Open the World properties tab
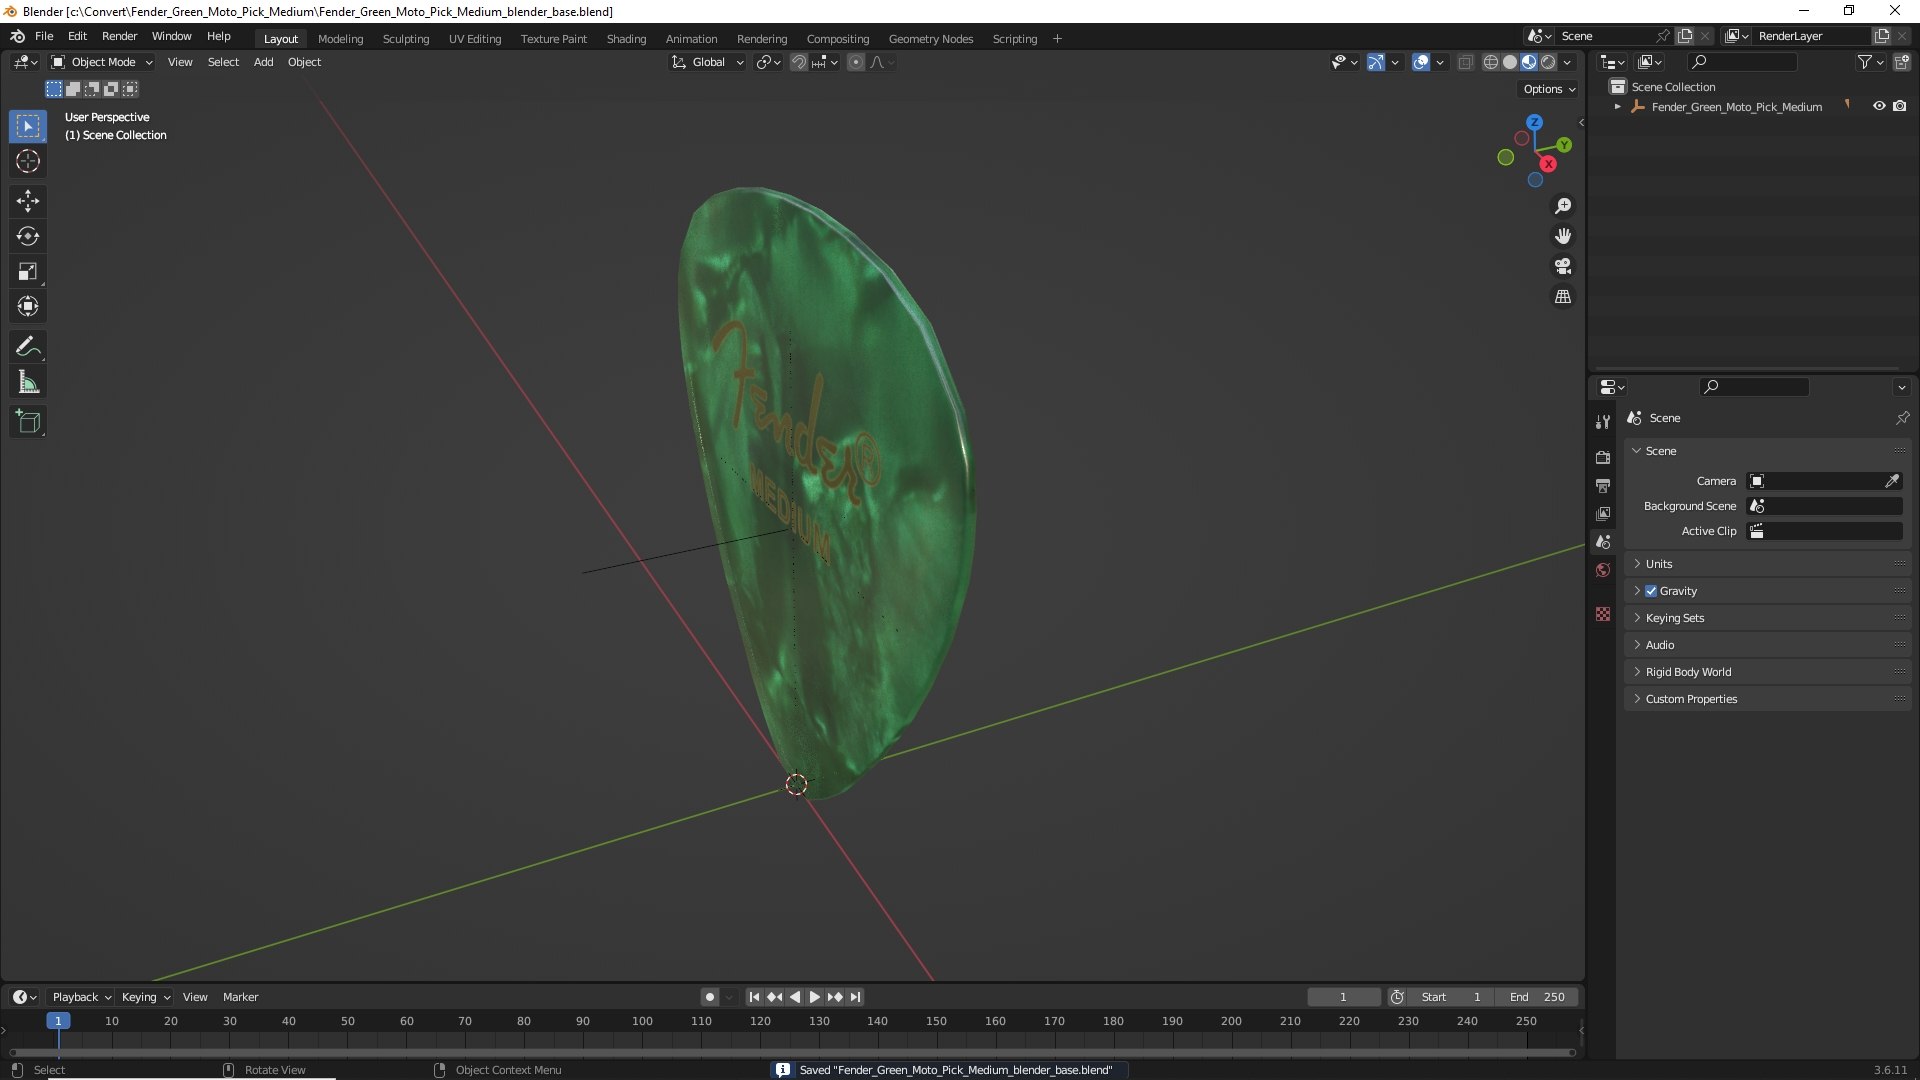 tap(1603, 570)
